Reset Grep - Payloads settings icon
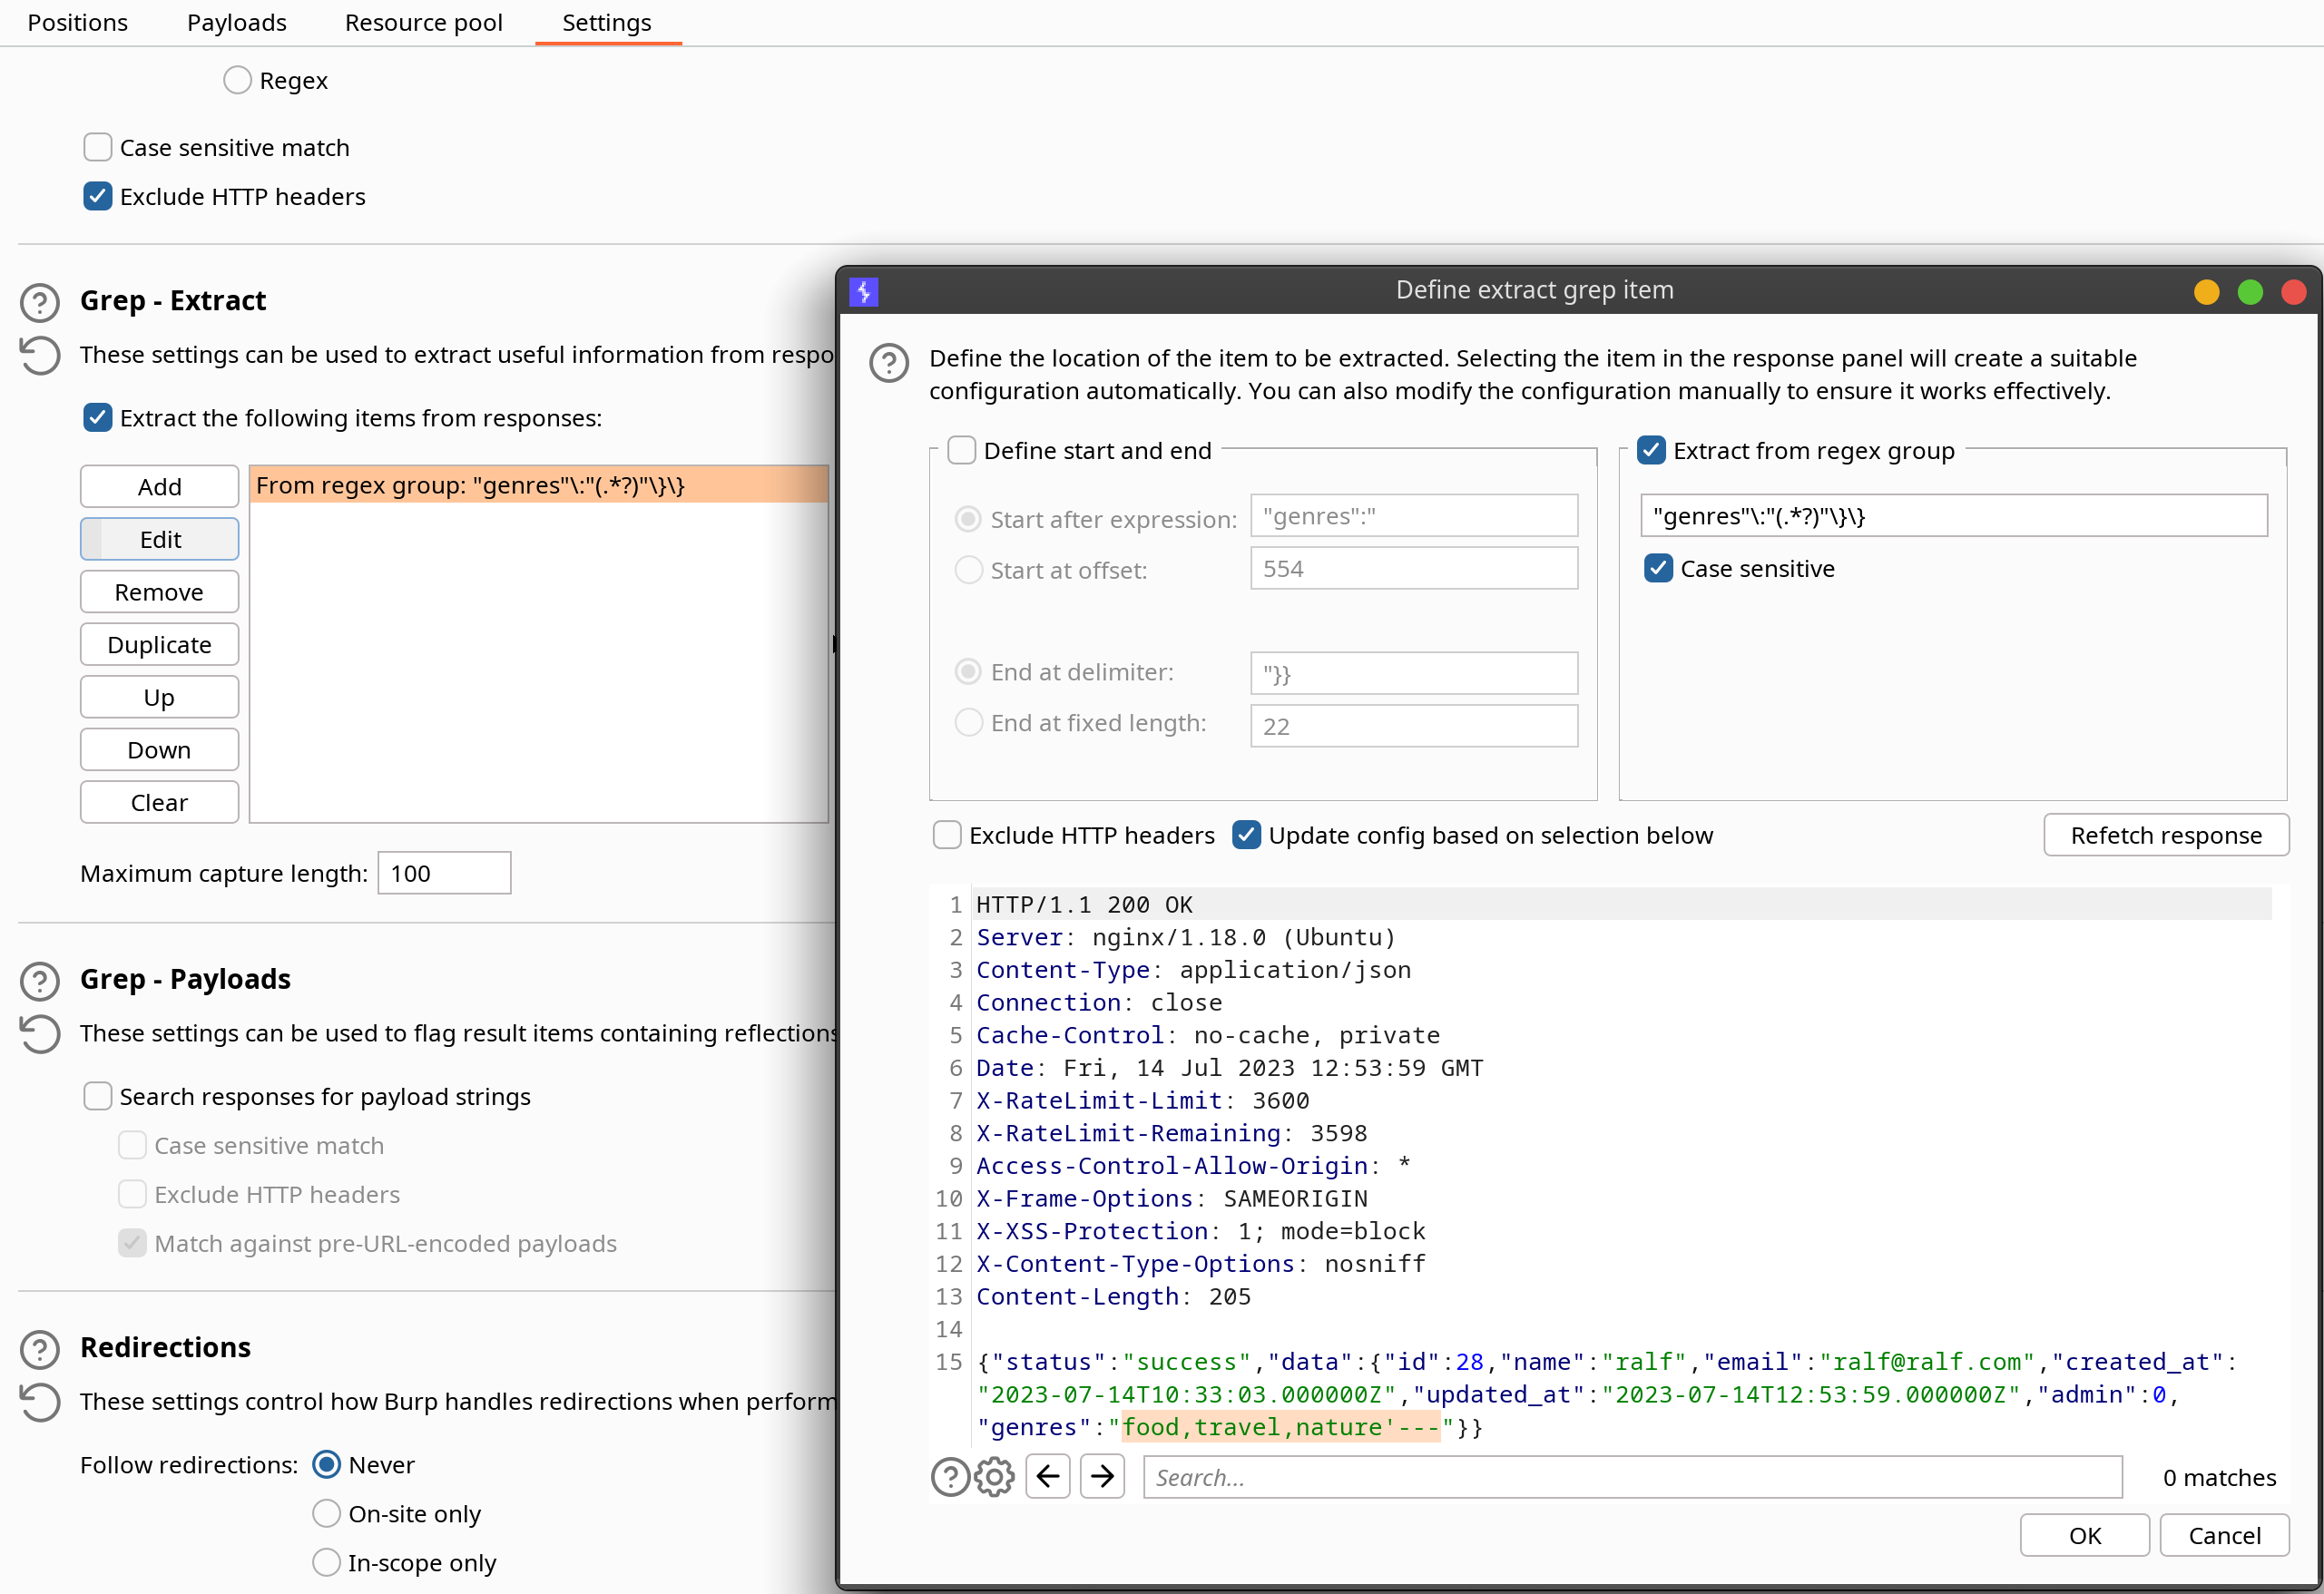Viewport: 2324px width, 1594px height. (40, 1034)
